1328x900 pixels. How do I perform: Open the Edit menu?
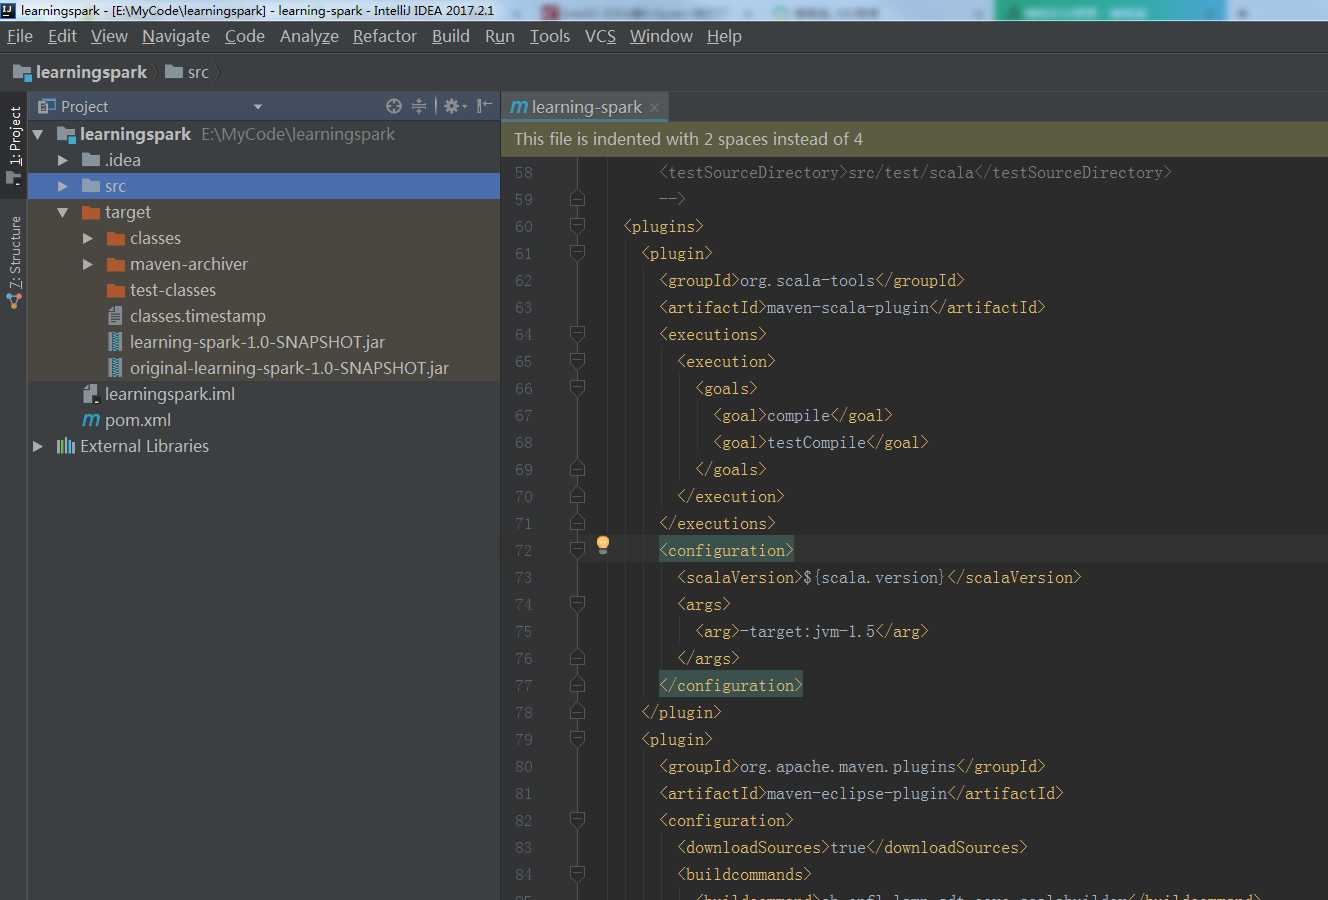[62, 36]
